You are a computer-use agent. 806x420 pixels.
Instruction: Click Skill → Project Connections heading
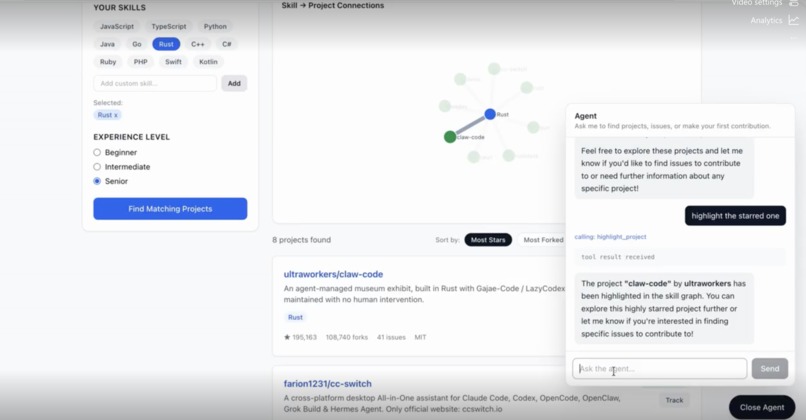[x=333, y=5]
